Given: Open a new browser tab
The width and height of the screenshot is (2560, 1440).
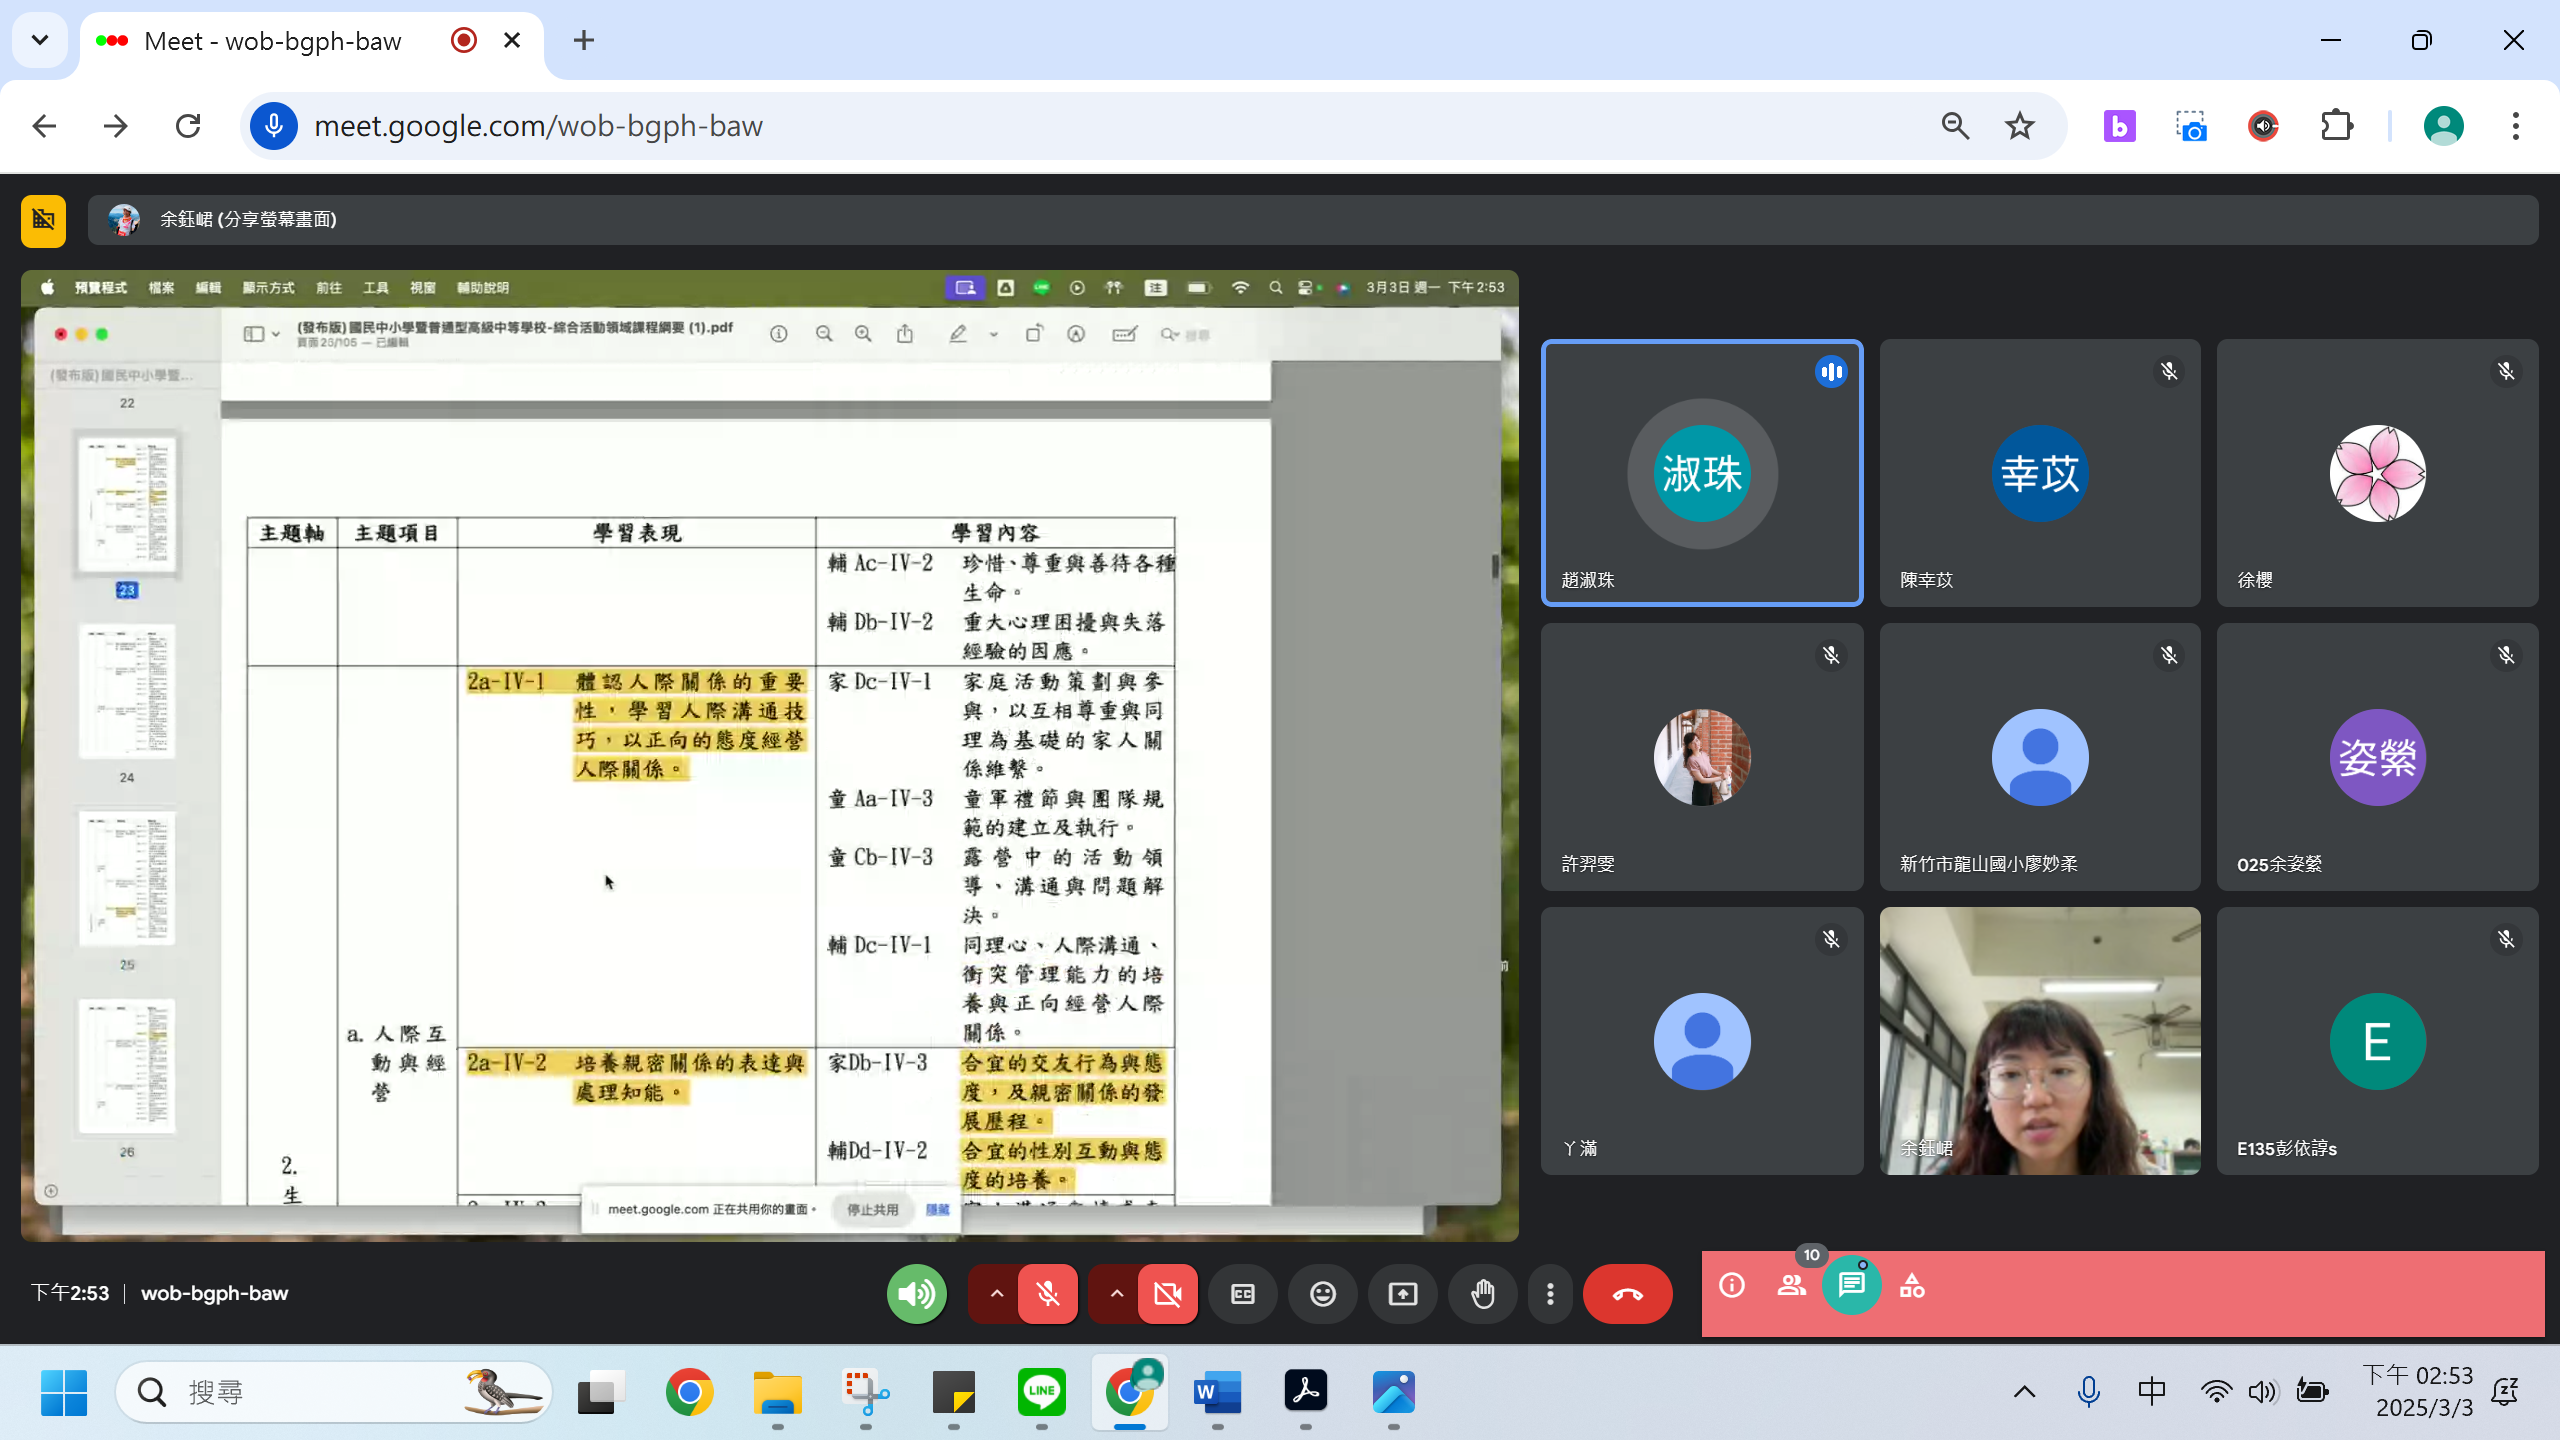Looking at the screenshot, I should 584,40.
